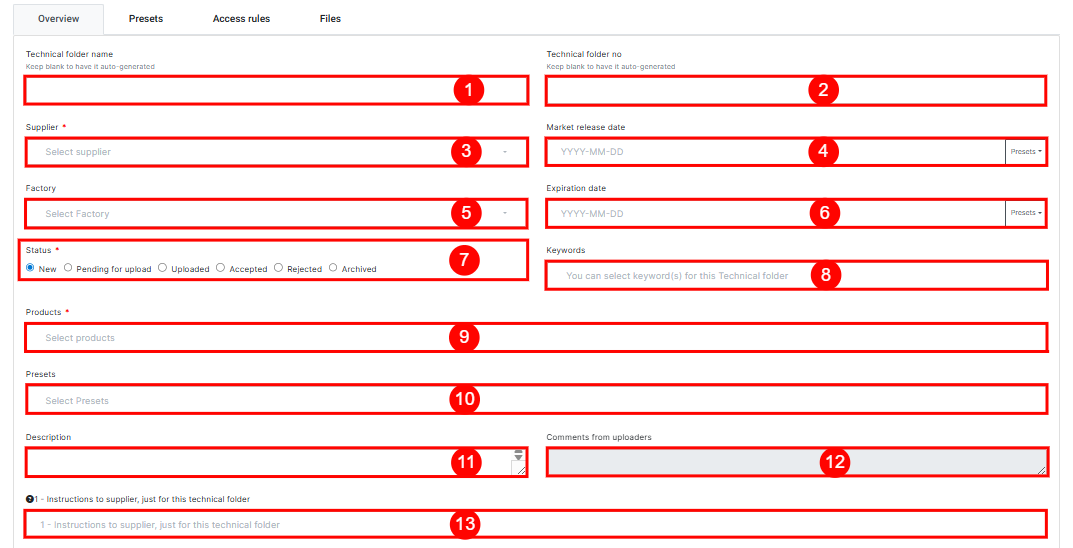Mark status as Rejected

click(279, 268)
